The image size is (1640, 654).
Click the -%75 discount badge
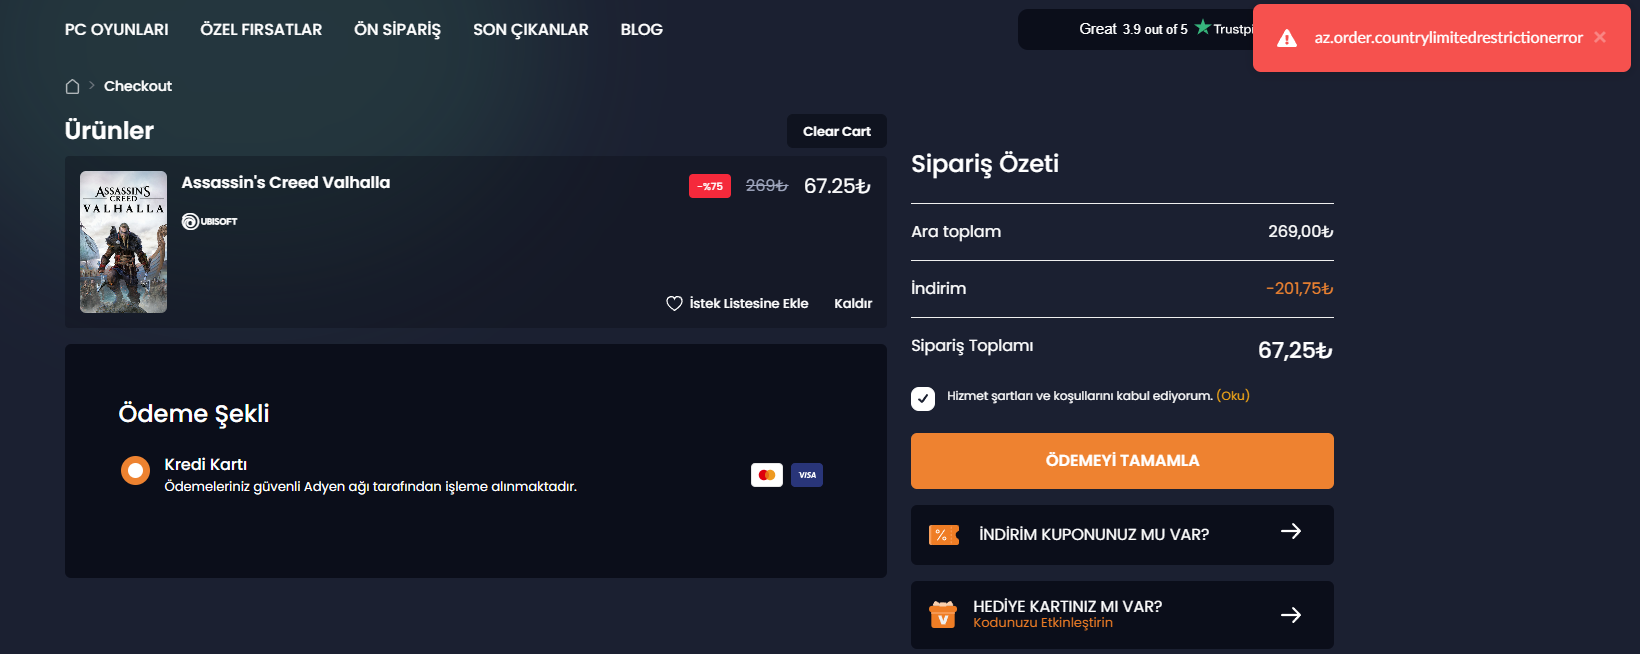[x=710, y=186]
